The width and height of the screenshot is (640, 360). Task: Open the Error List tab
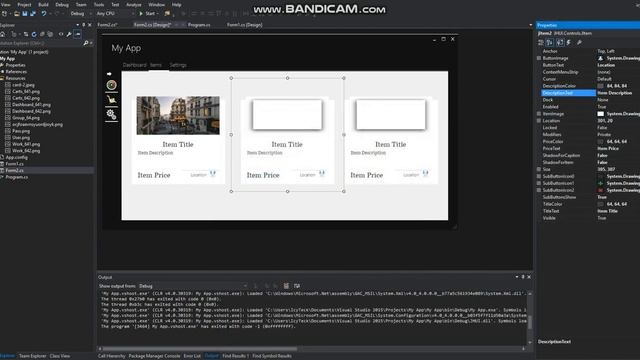tap(192, 356)
